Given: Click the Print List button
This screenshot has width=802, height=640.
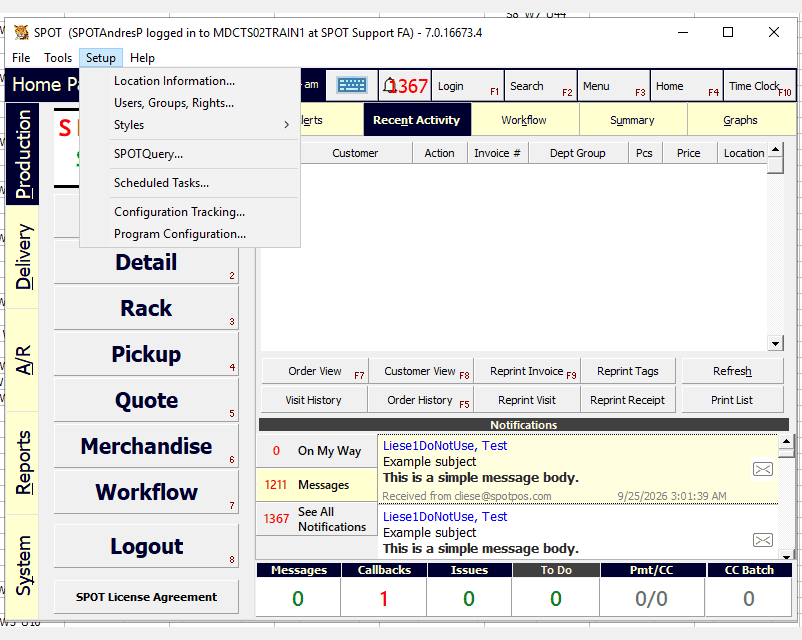Looking at the screenshot, I should point(732,400).
